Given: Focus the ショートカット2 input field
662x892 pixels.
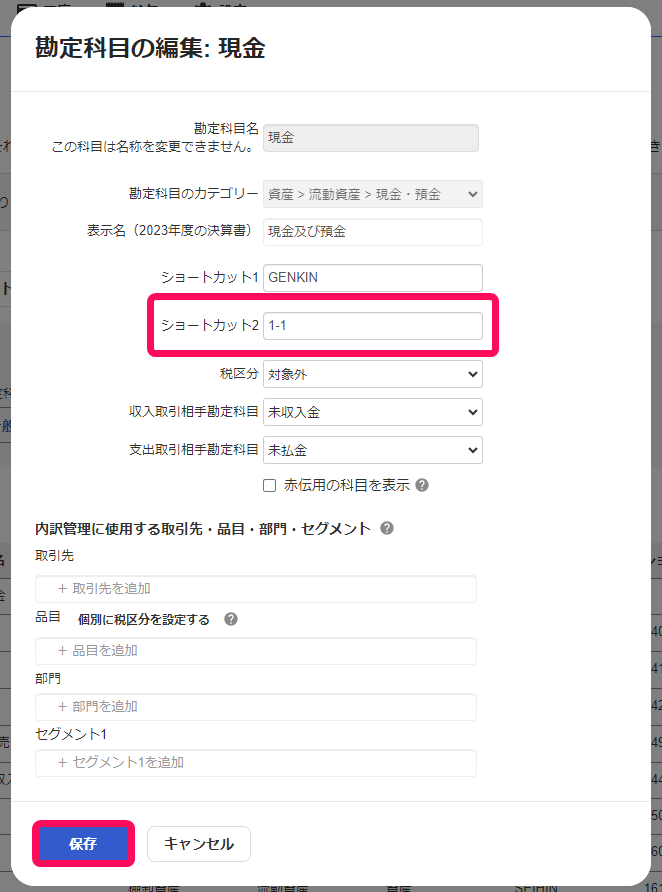Looking at the screenshot, I should tap(373, 326).
